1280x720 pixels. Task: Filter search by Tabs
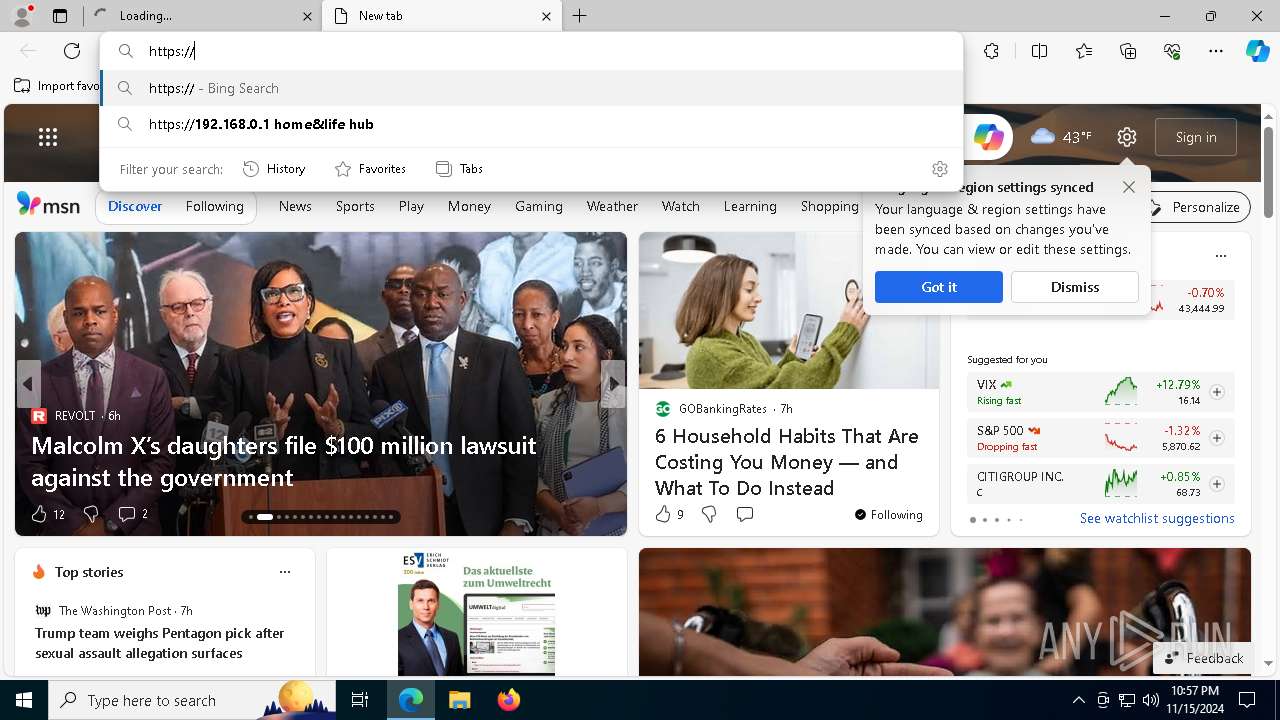459,169
